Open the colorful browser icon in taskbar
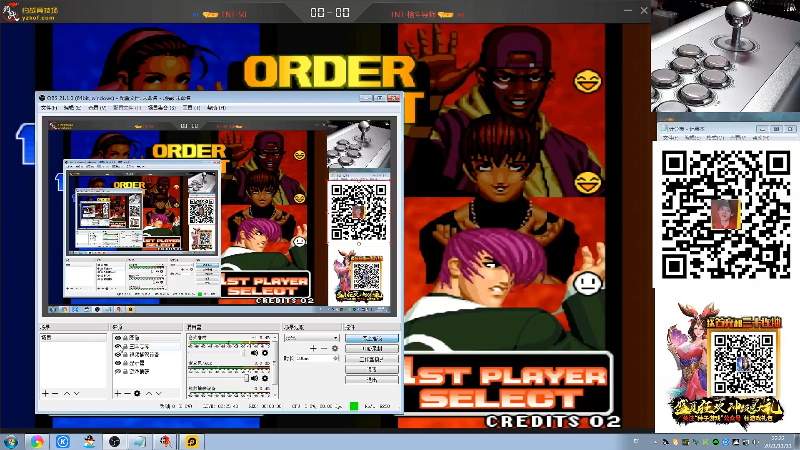 pos(37,442)
